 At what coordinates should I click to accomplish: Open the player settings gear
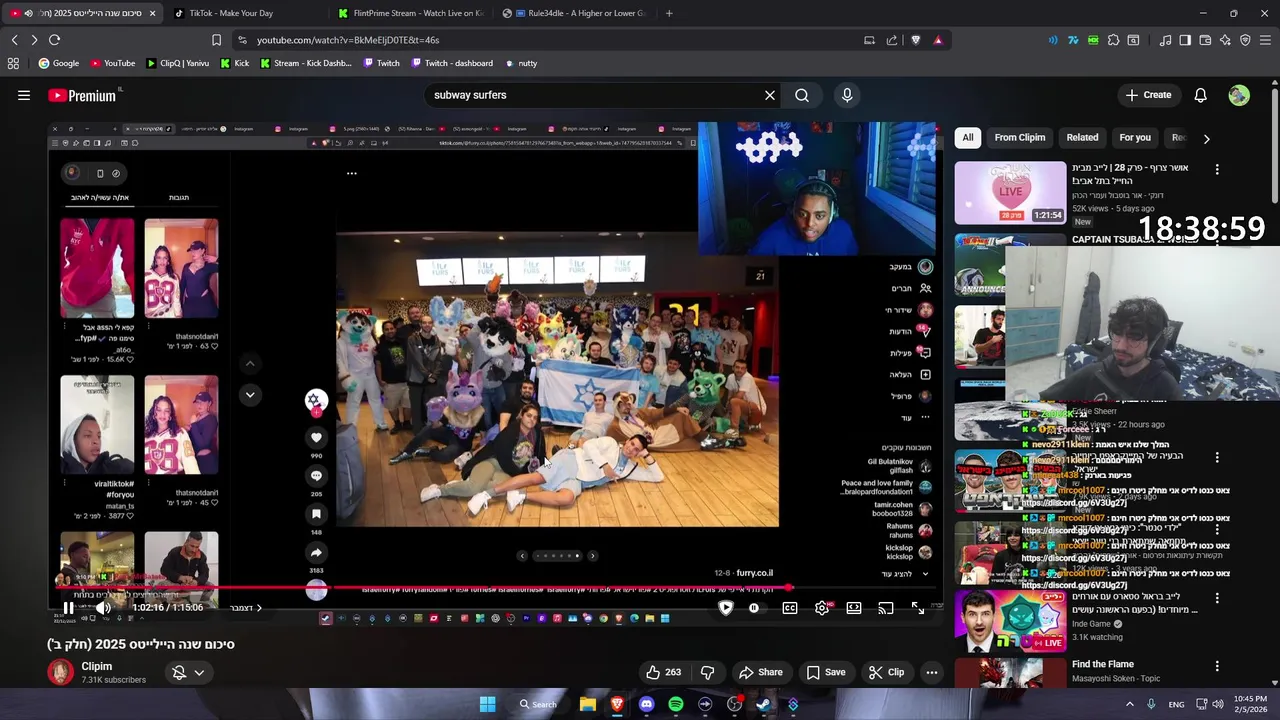pyautogui.click(x=822, y=608)
